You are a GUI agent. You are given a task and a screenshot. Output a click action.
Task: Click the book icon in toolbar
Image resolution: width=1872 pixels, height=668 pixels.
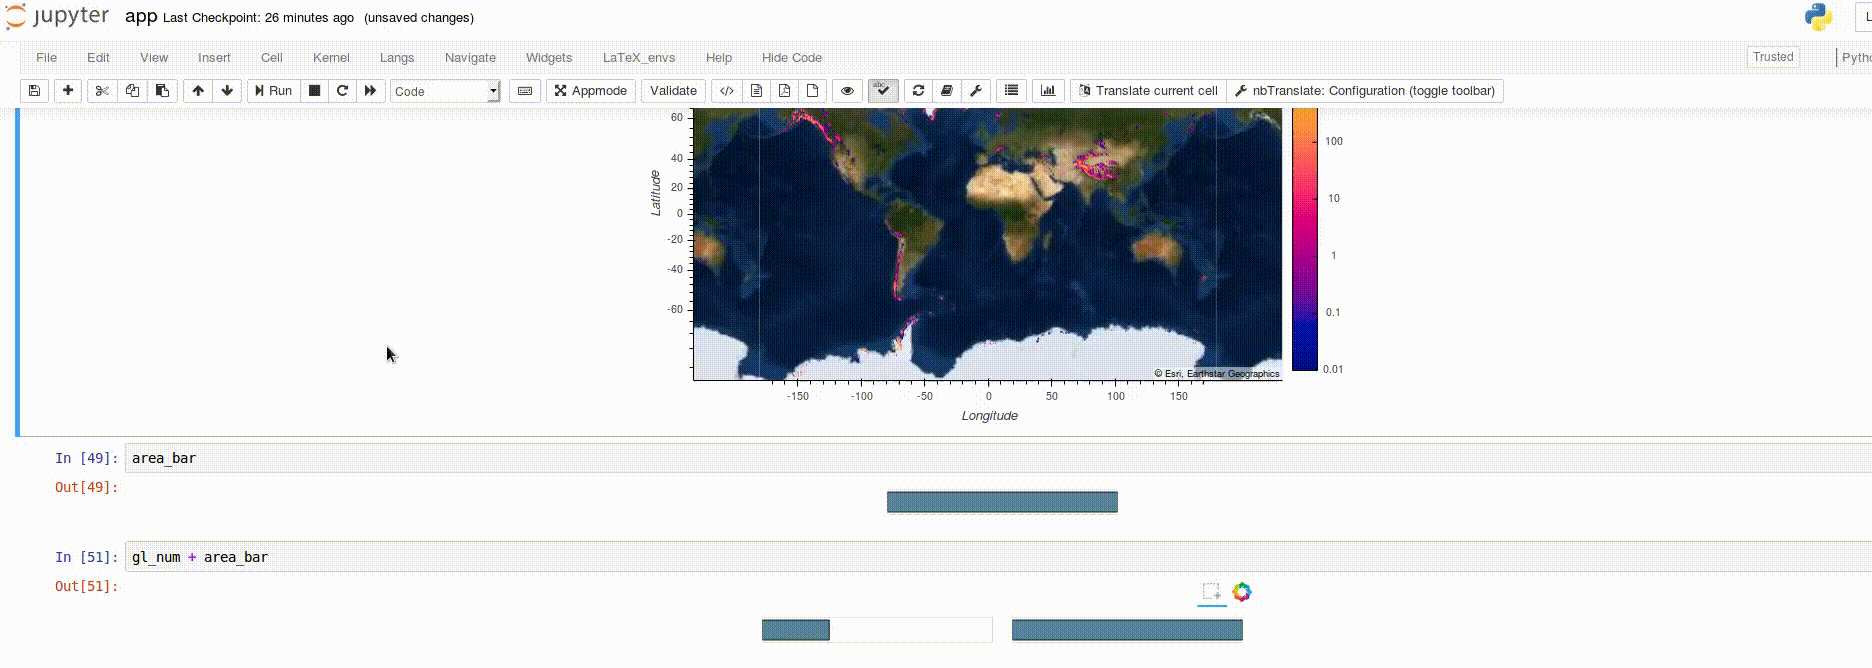pos(947,91)
